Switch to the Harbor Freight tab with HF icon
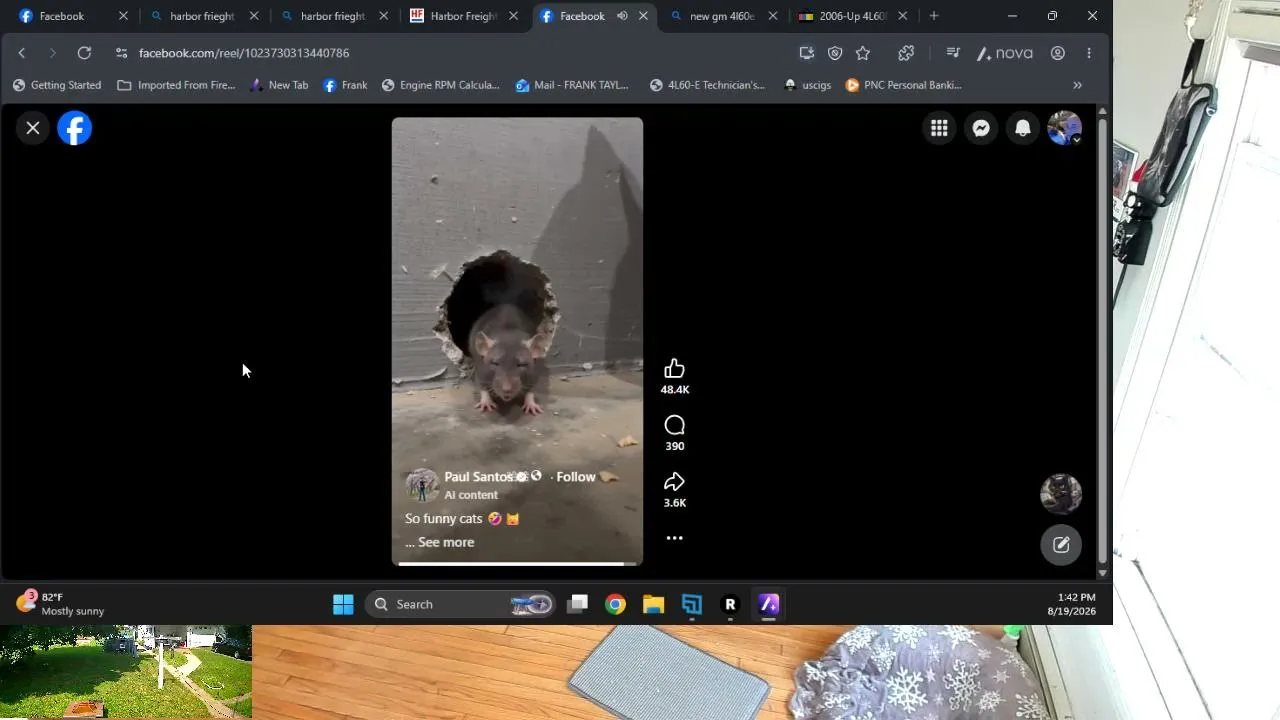The image size is (1280, 720). pyautogui.click(x=463, y=16)
